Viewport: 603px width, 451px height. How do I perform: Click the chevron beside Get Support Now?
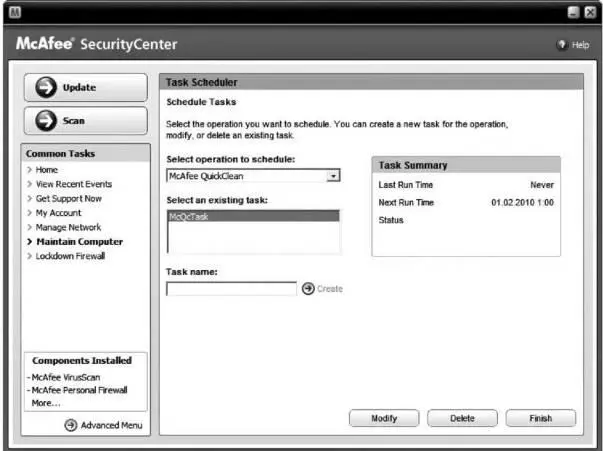tap(30, 198)
